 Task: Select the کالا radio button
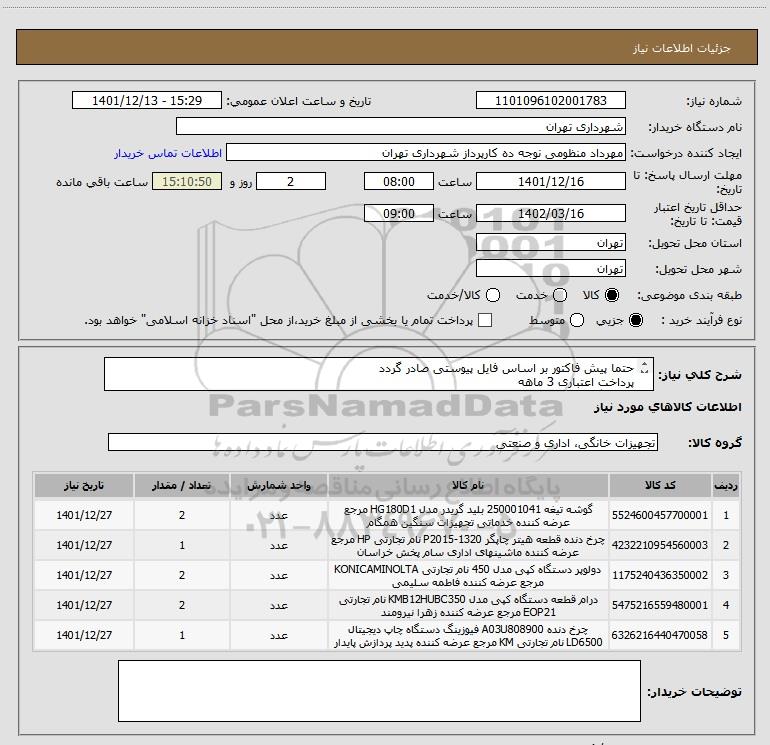coord(612,295)
